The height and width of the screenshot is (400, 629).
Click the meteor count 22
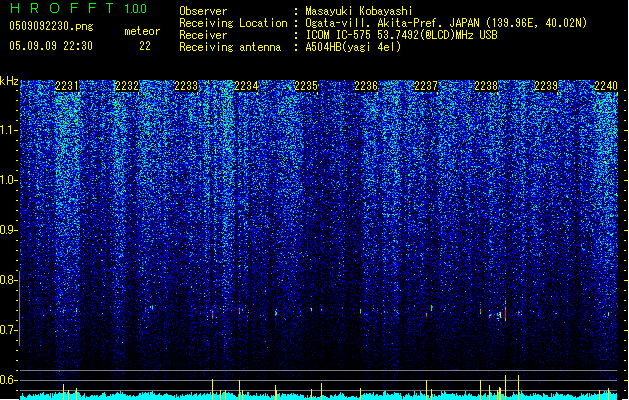pos(145,46)
